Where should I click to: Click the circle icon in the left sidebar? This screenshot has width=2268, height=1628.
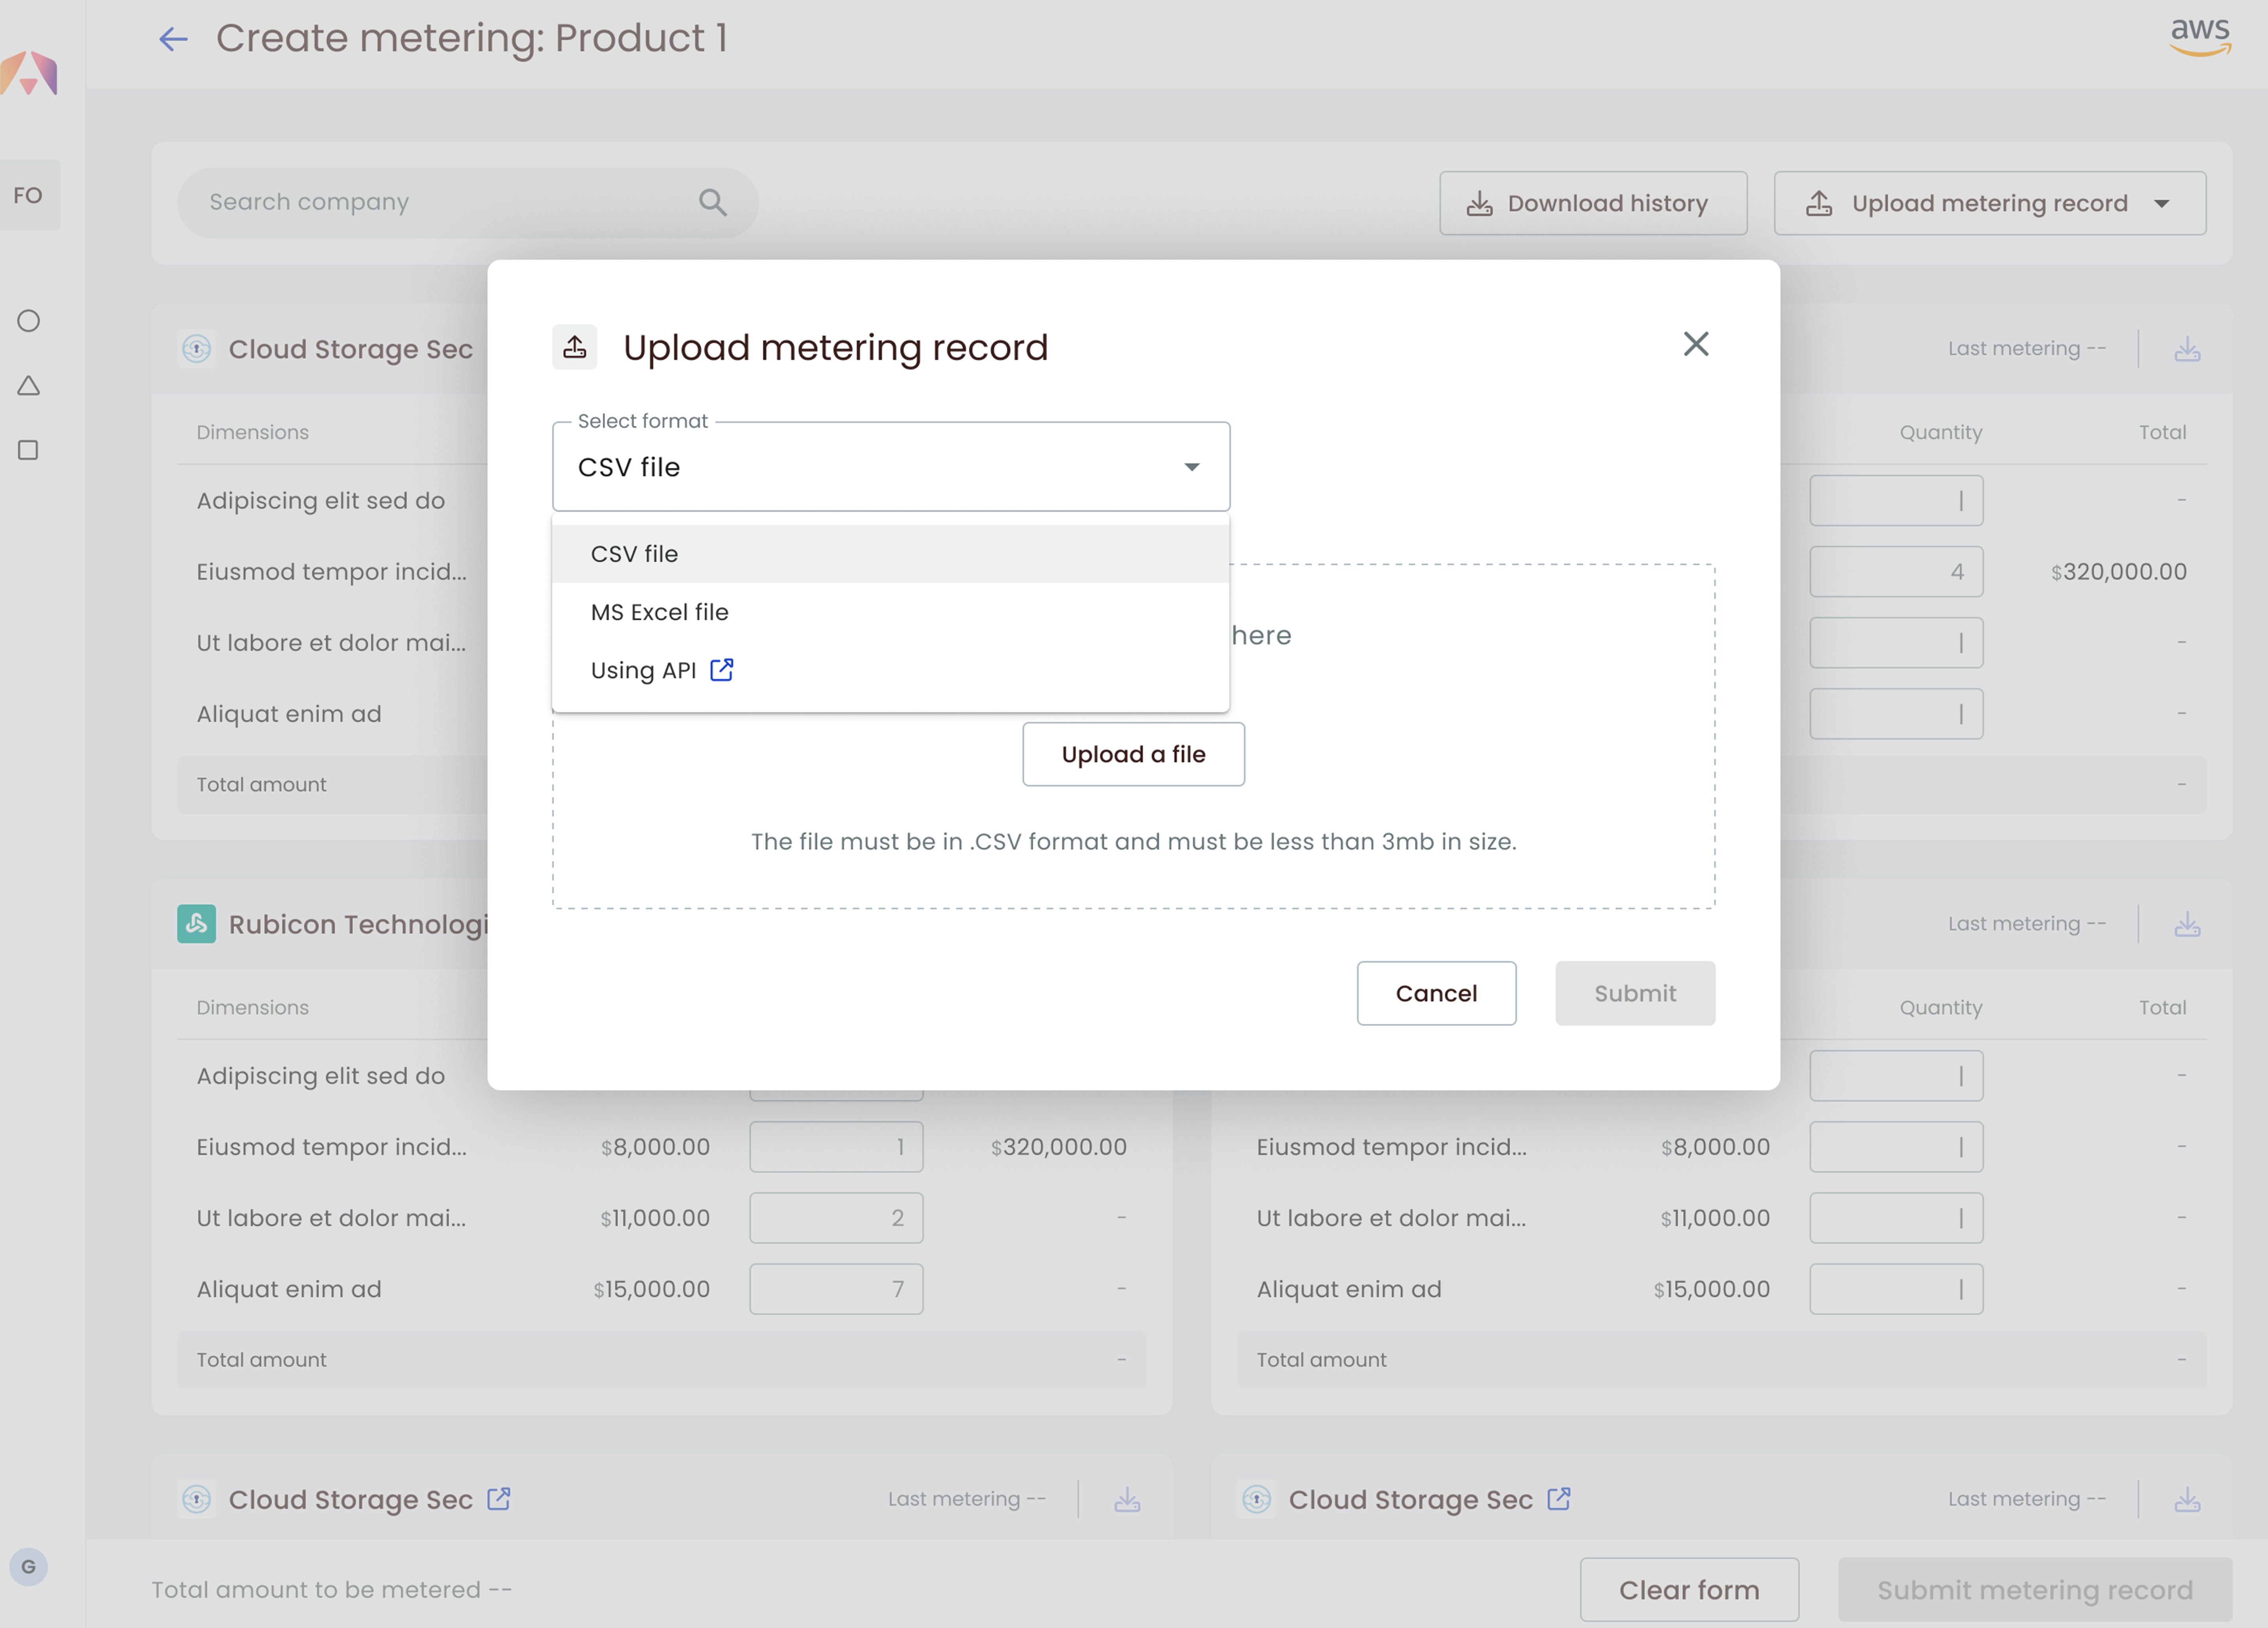[28, 321]
